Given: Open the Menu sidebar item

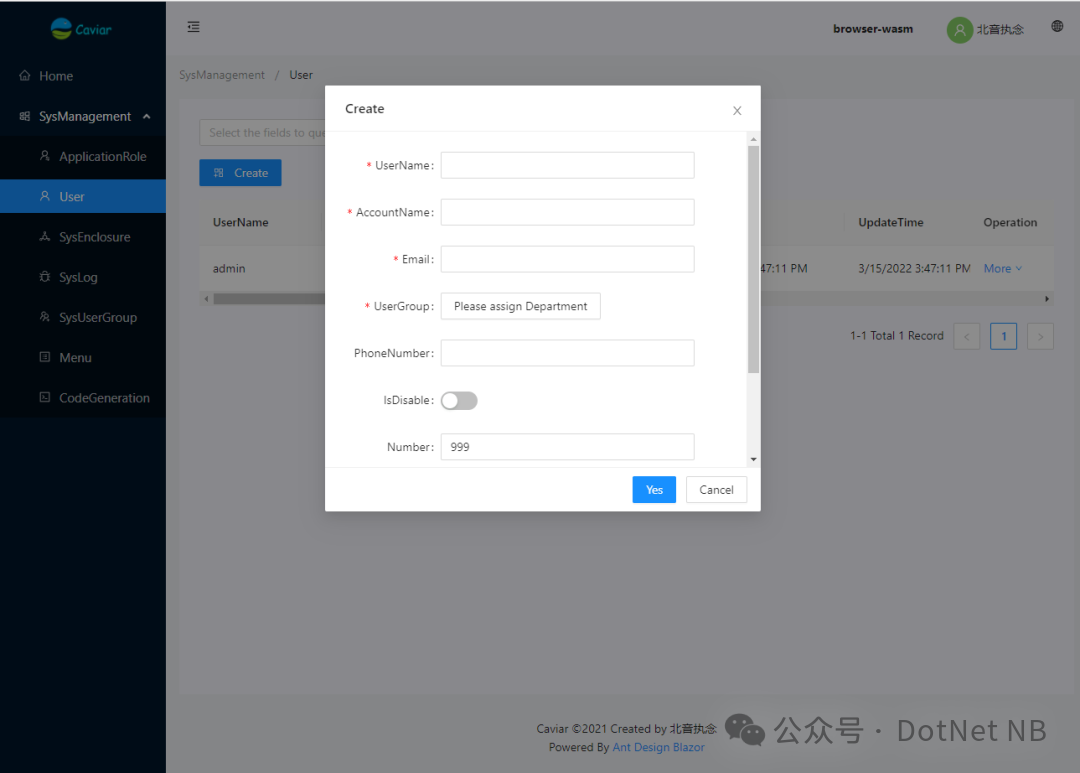Looking at the screenshot, I should click(x=83, y=358).
